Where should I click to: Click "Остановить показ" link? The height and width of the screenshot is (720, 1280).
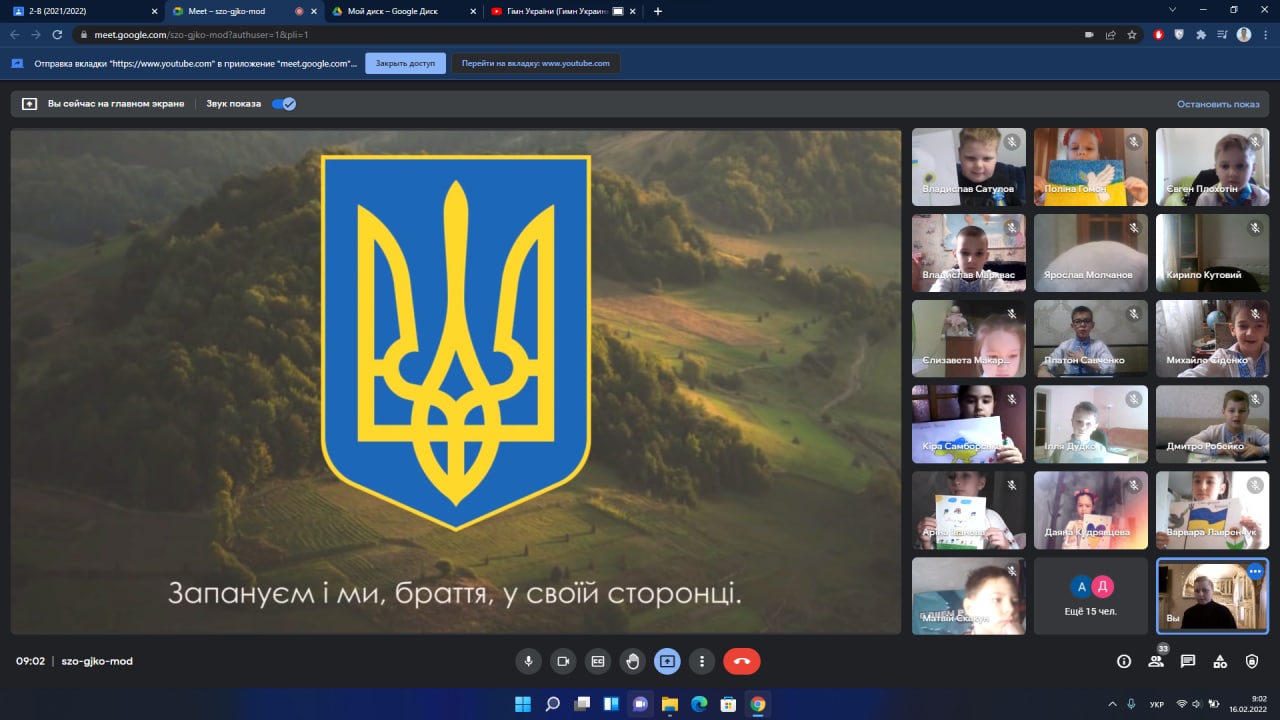tap(1218, 104)
